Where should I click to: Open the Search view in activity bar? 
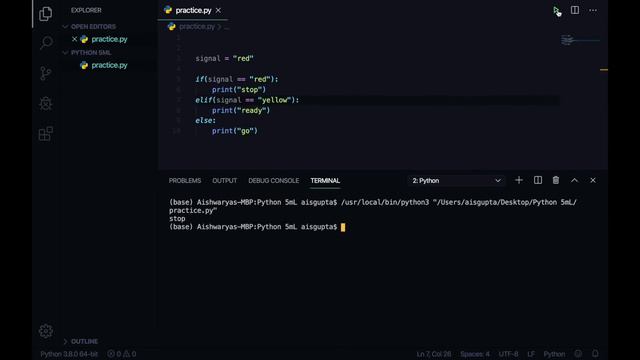tap(46, 42)
